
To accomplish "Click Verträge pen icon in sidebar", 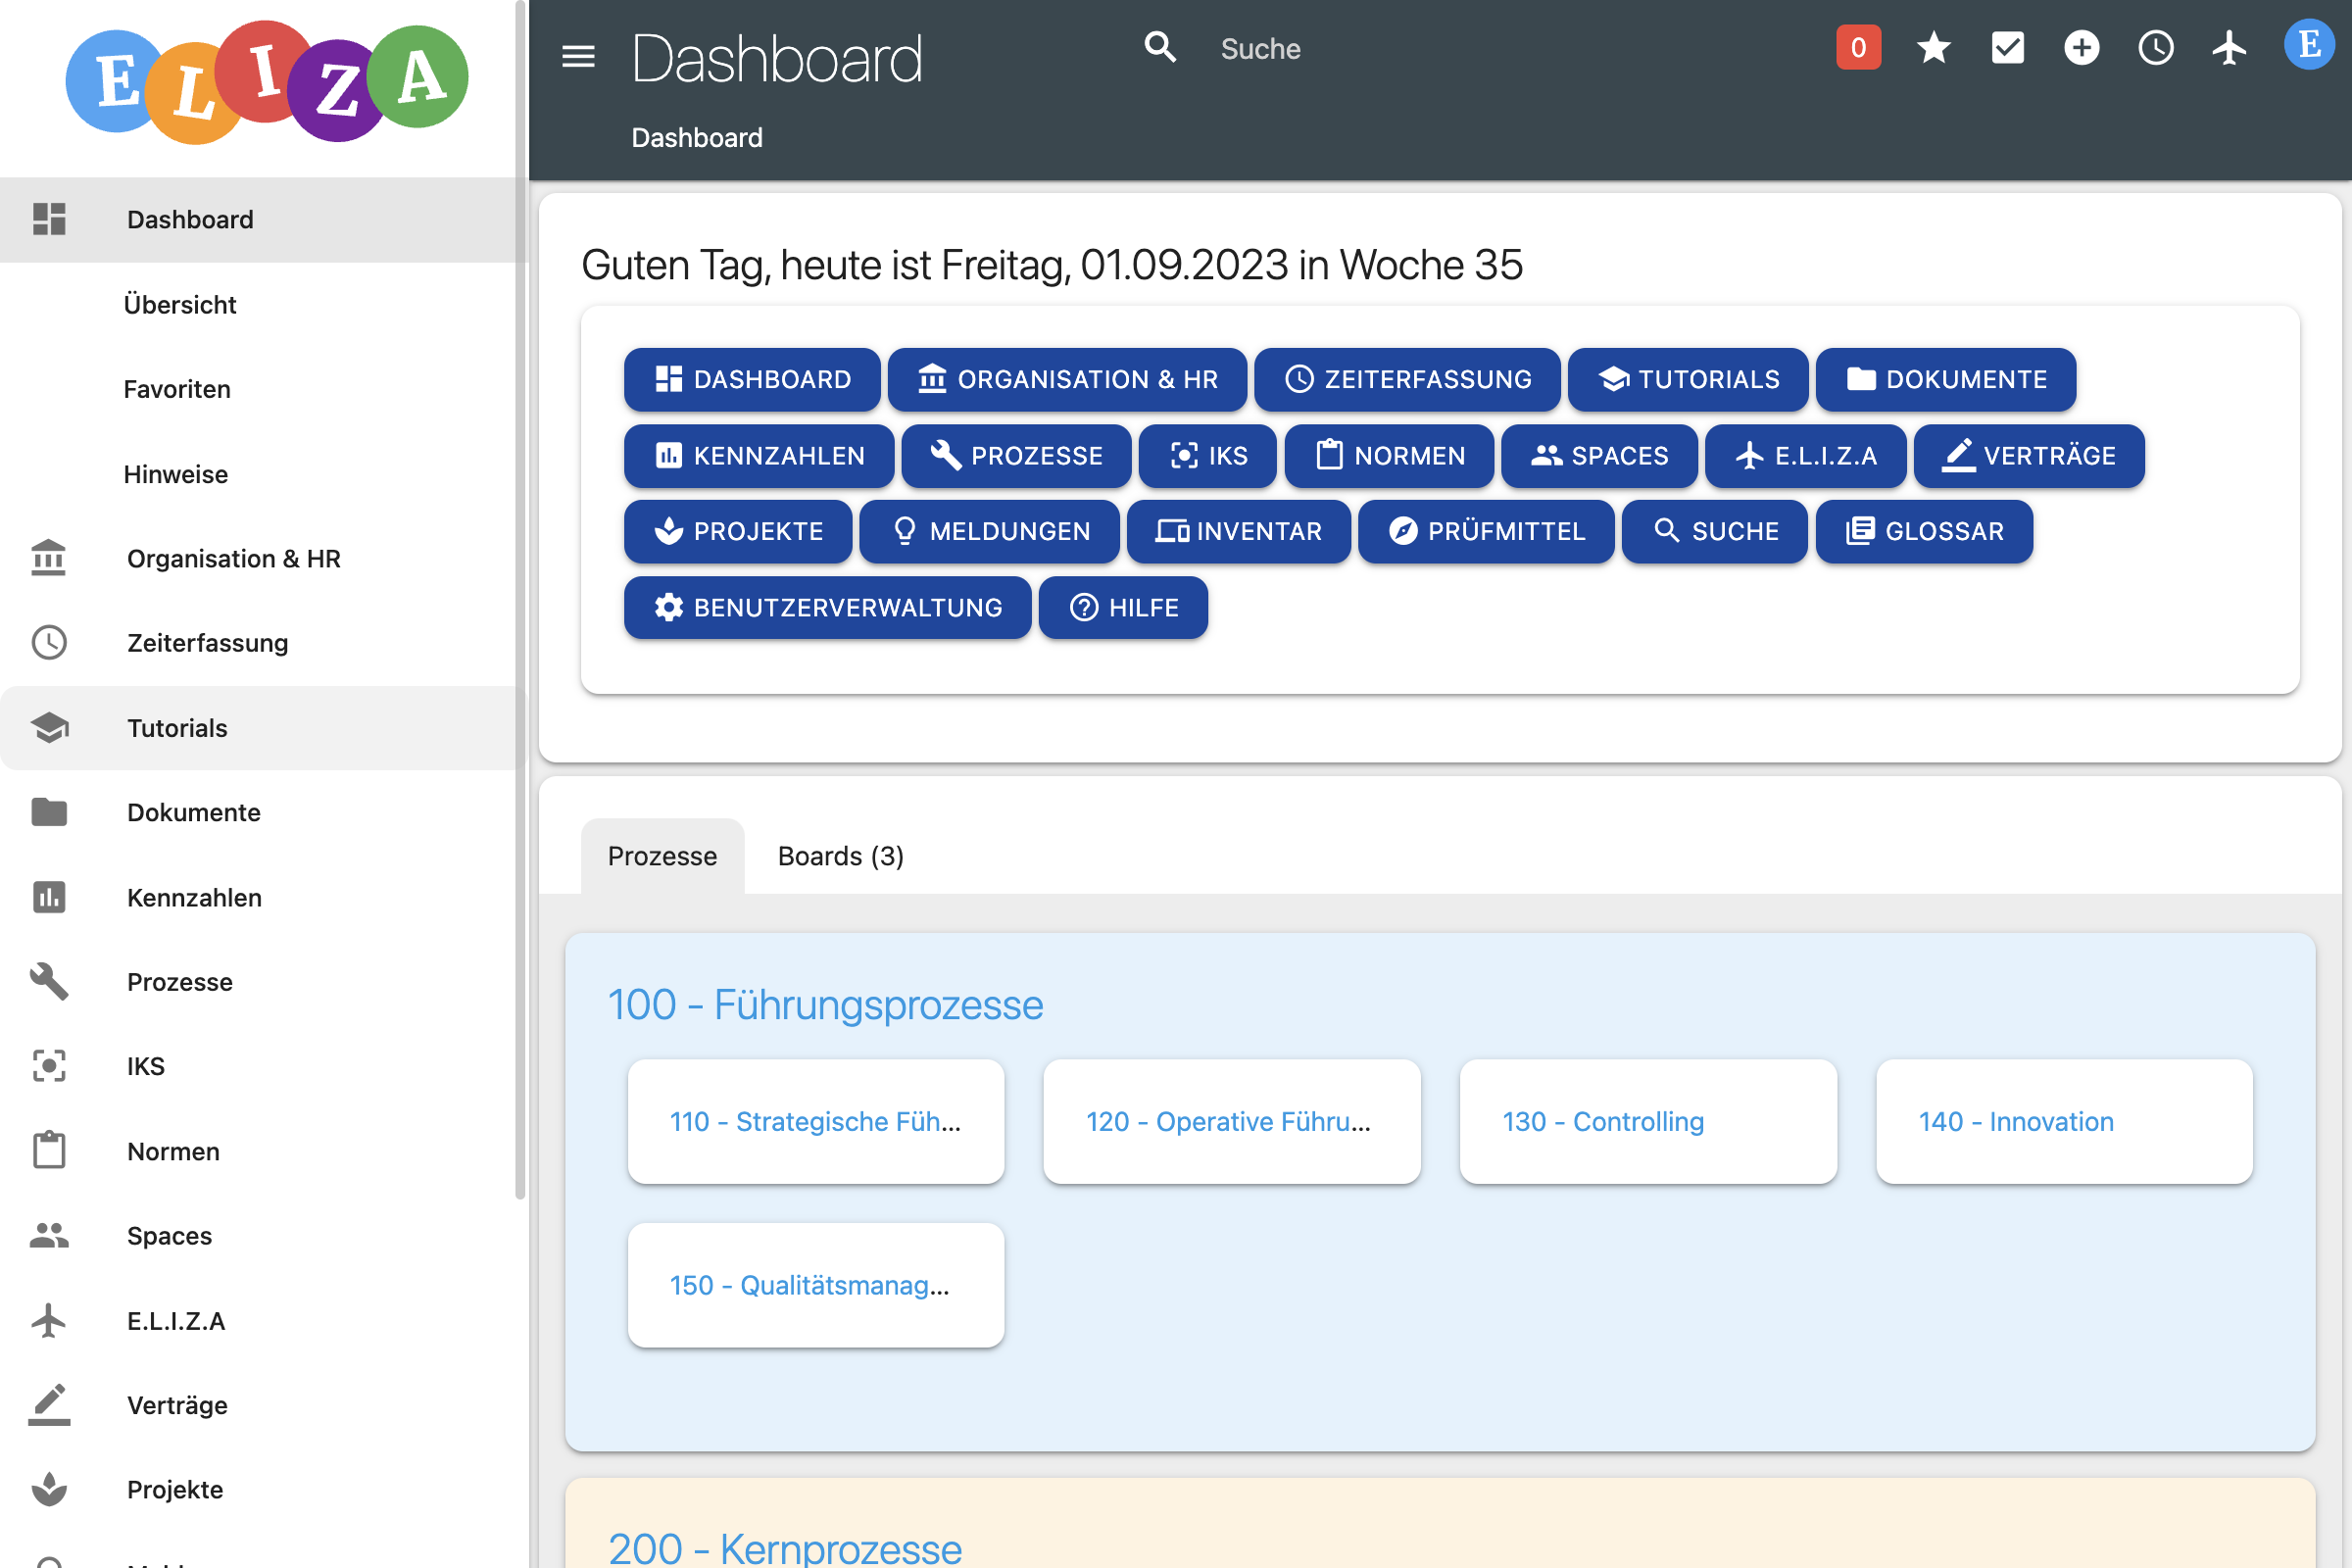I will point(49,1405).
